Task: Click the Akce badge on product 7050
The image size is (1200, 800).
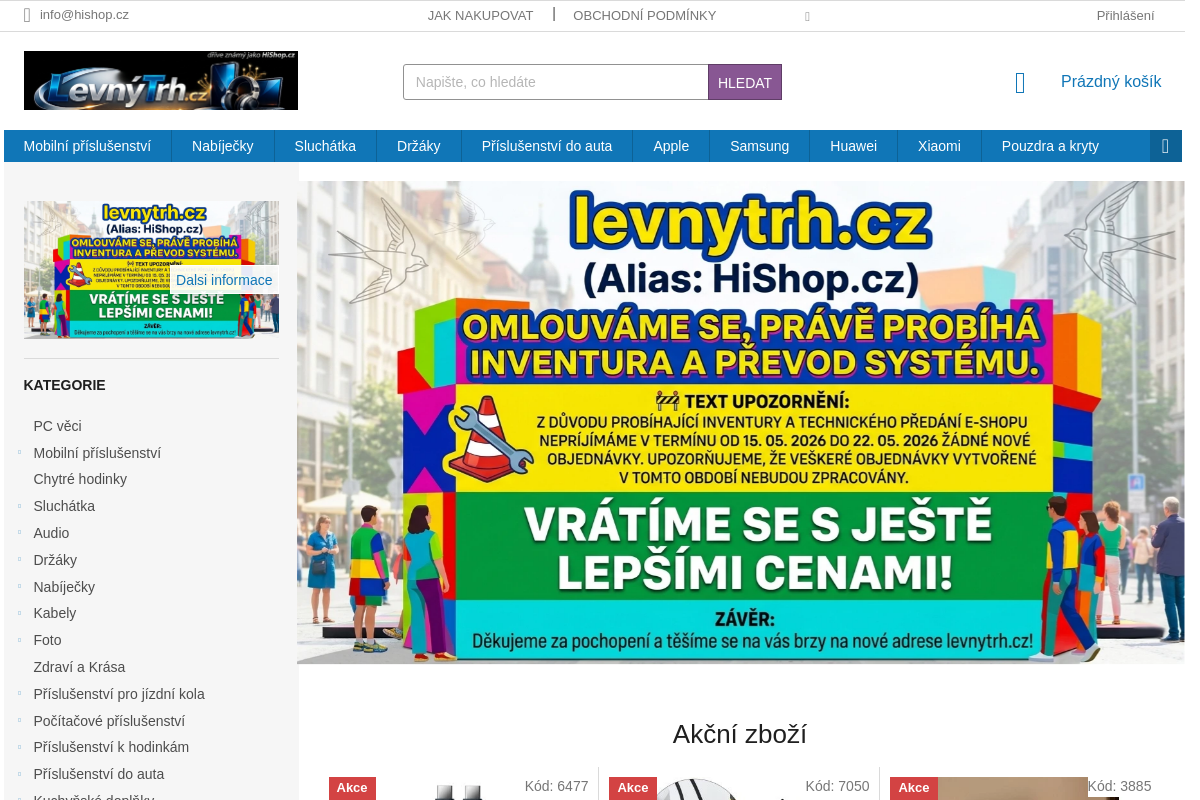Action: (633, 788)
